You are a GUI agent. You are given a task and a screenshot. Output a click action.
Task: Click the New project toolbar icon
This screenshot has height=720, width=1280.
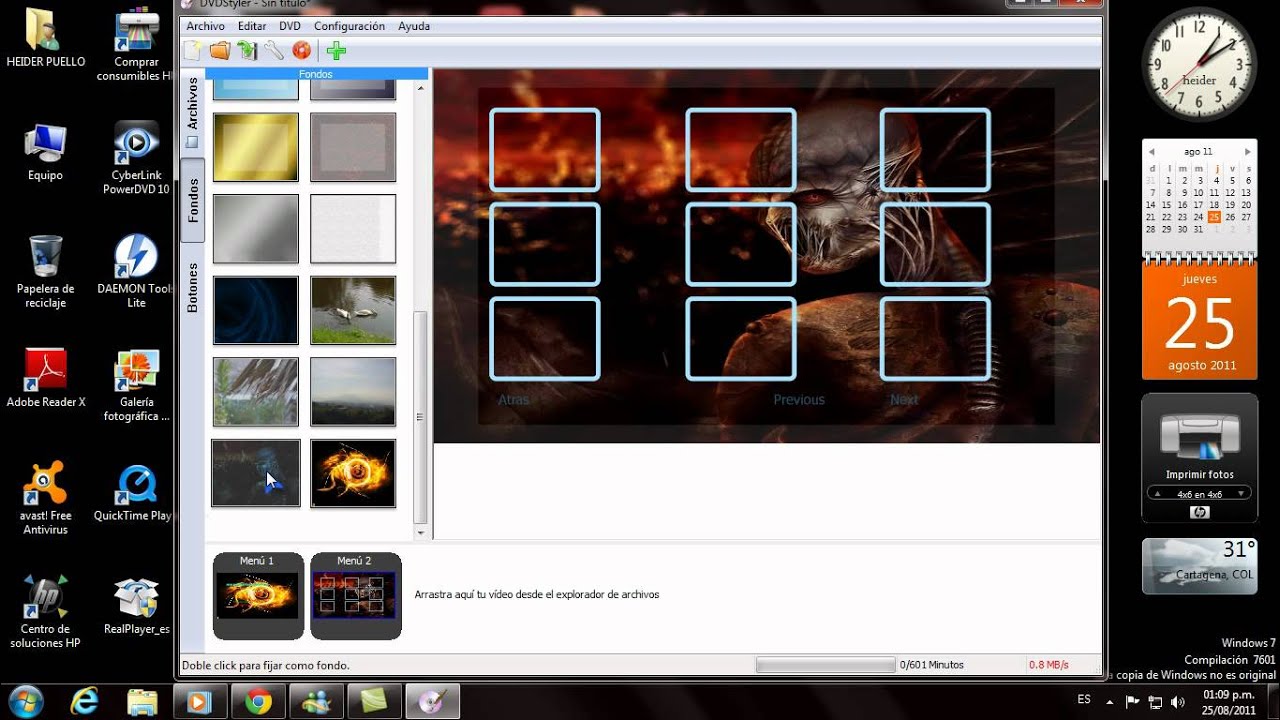pos(193,50)
